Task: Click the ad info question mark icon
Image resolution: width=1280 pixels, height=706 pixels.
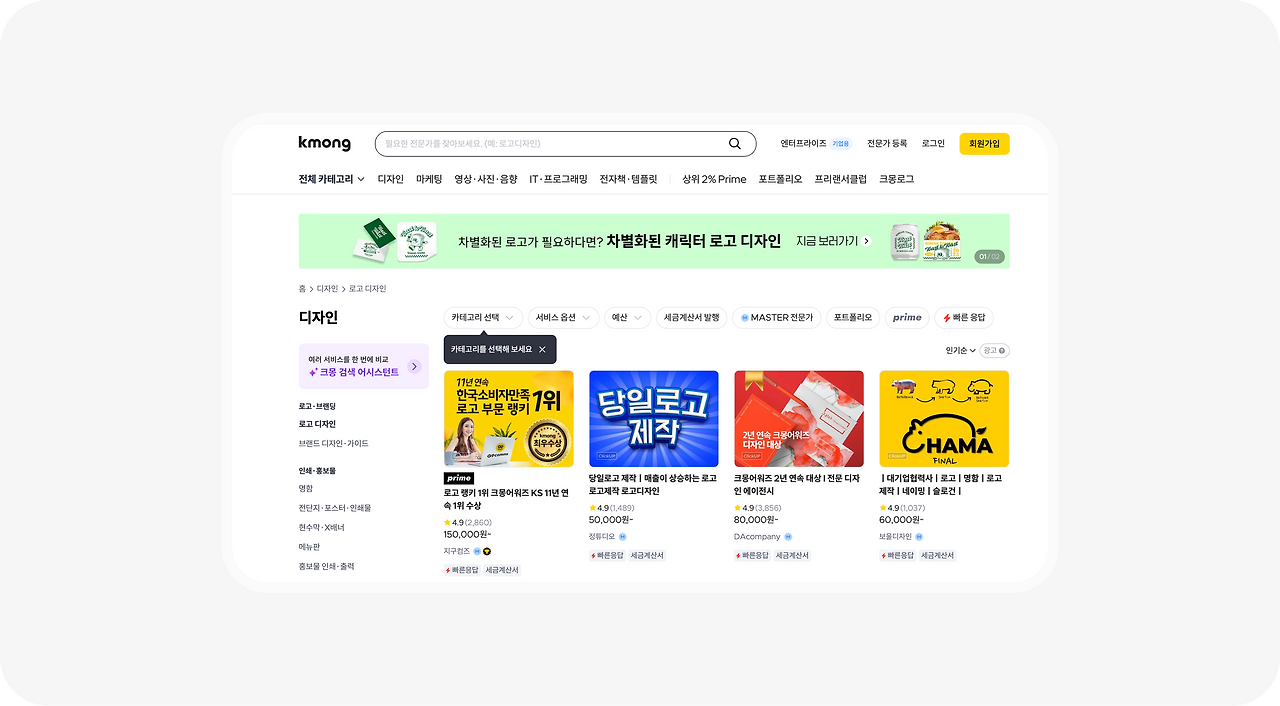Action: click(x=1002, y=350)
